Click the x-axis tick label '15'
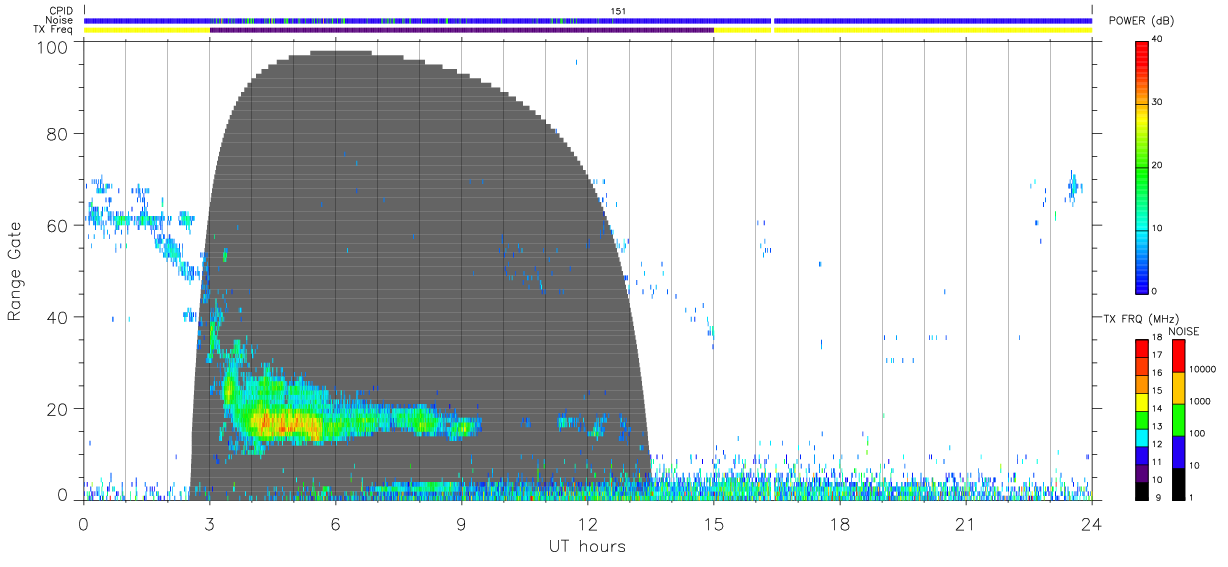This screenshot has width=1228, height=567. 713,524
